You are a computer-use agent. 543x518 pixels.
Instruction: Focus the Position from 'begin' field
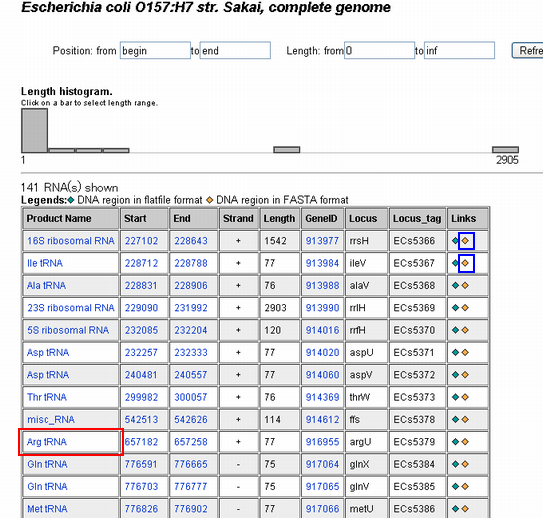pyautogui.click(x=155, y=51)
